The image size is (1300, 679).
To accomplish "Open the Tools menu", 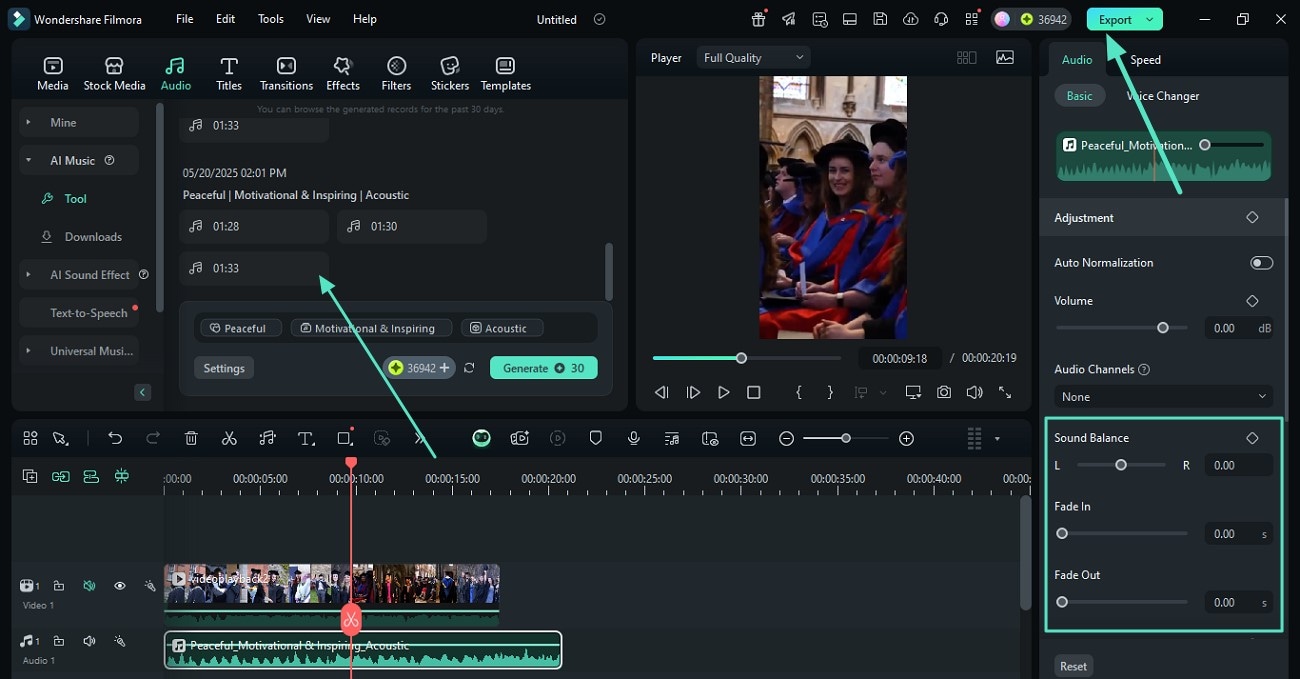I will [x=271, y=19].
